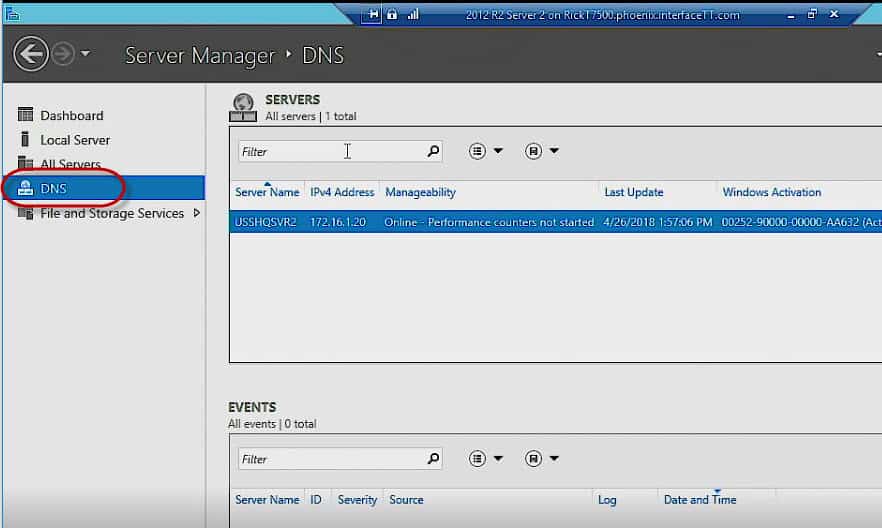Open dropdown arrow beside Servers list options
The image size is (882, 528).
[498, 151]
